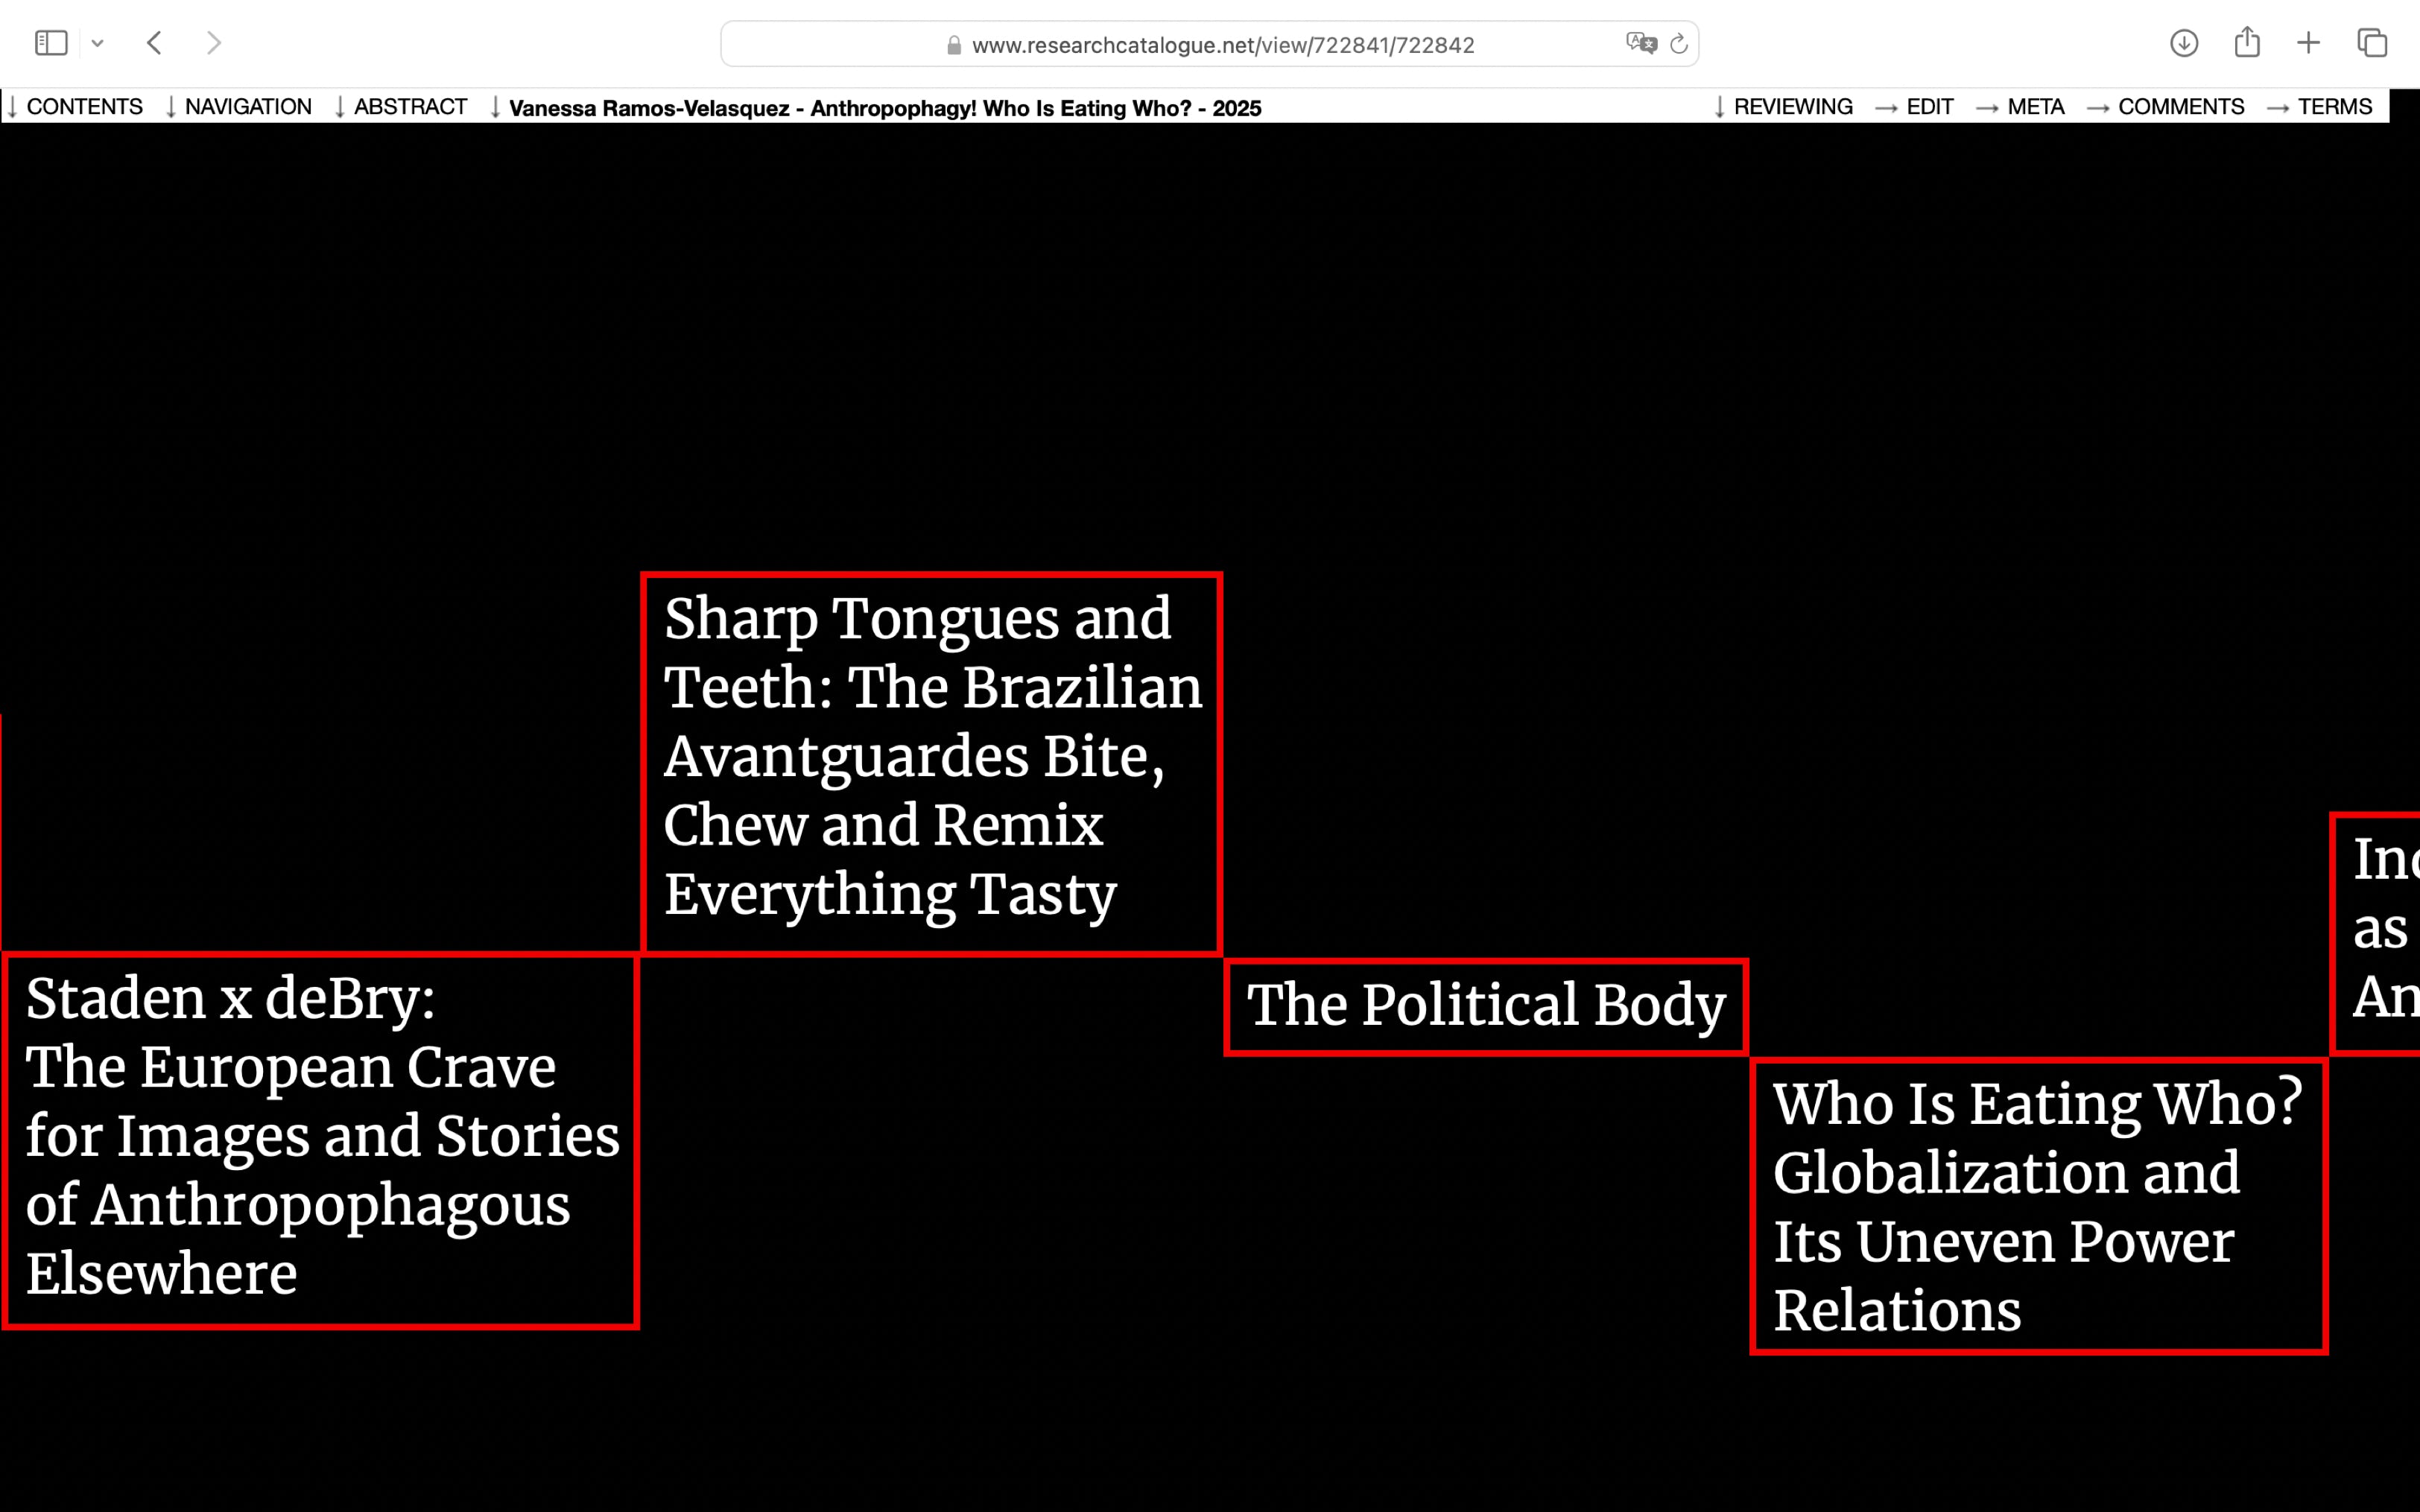The width and height of the screenshot is (2420, 1512).
Task: Click the translate page icon
Action: coord(1640,43)
